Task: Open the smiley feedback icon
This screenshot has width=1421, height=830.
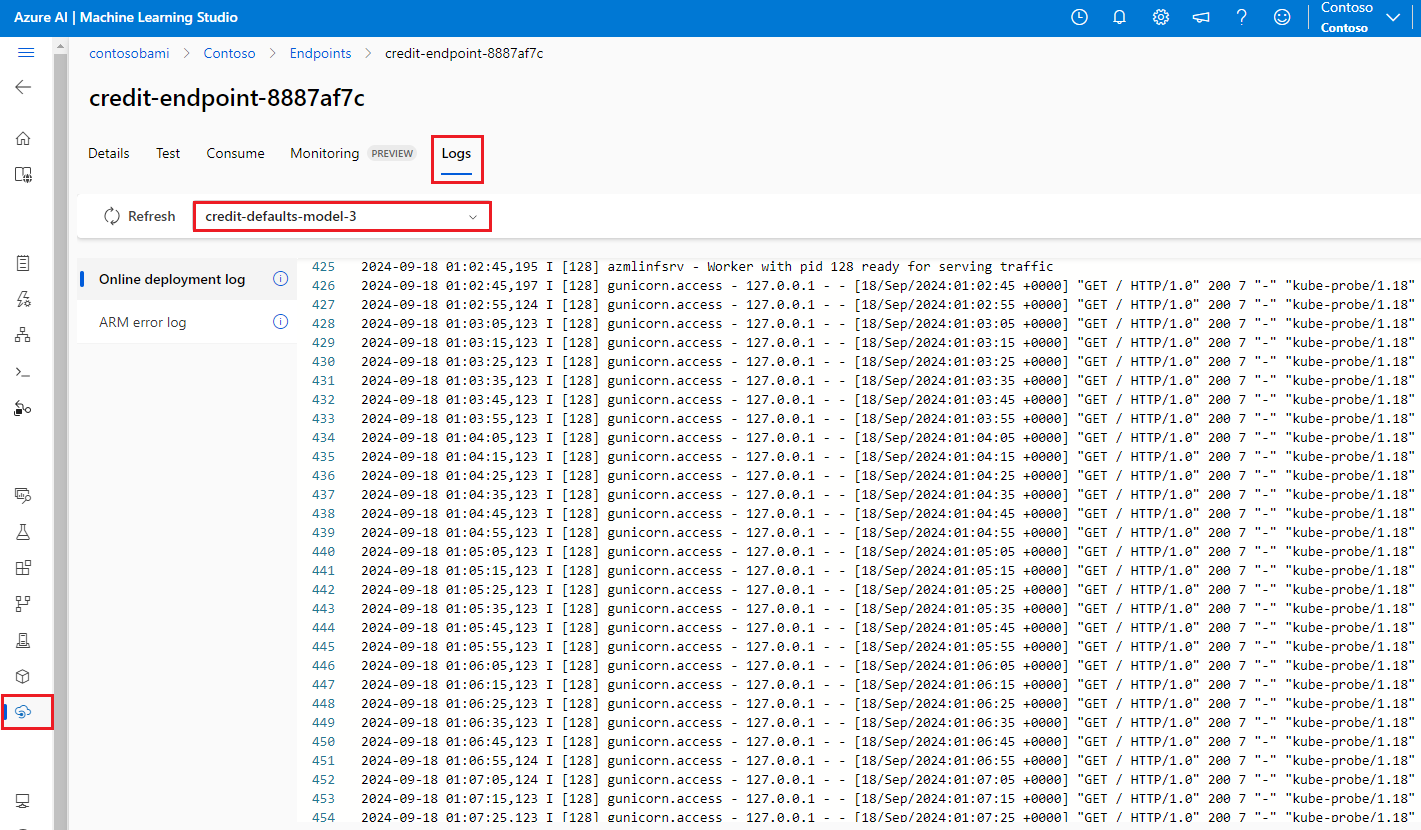Action: click(x=1281, y=17)
